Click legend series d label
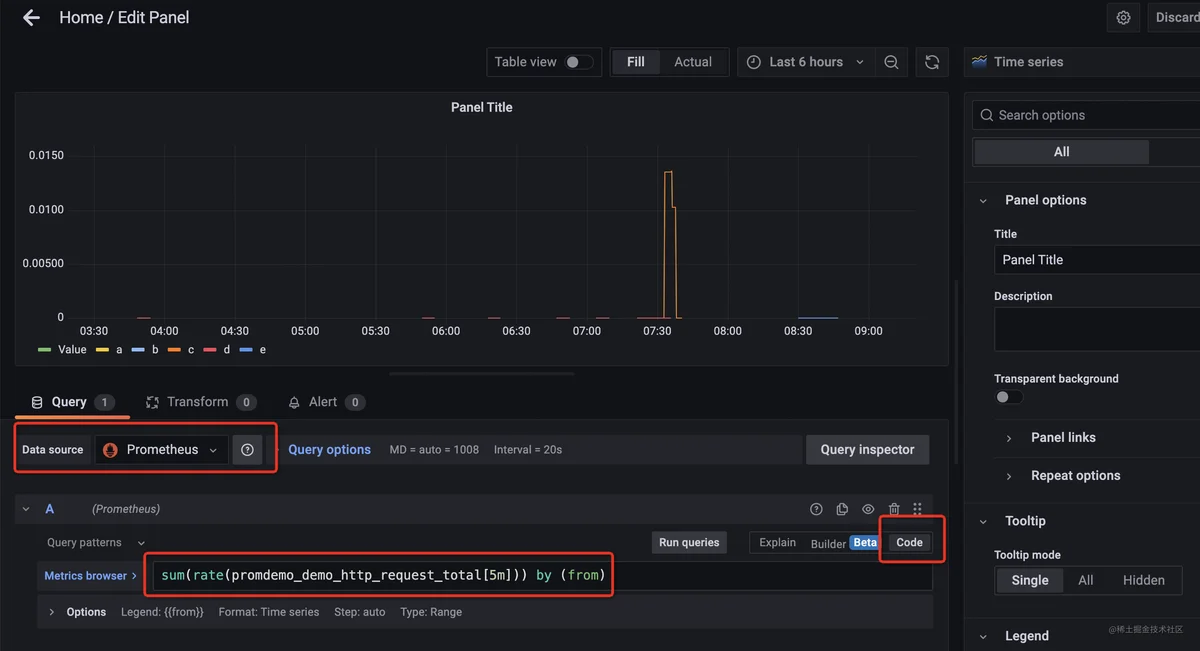This screenshot has width=1200, height=651. point(227,350)
